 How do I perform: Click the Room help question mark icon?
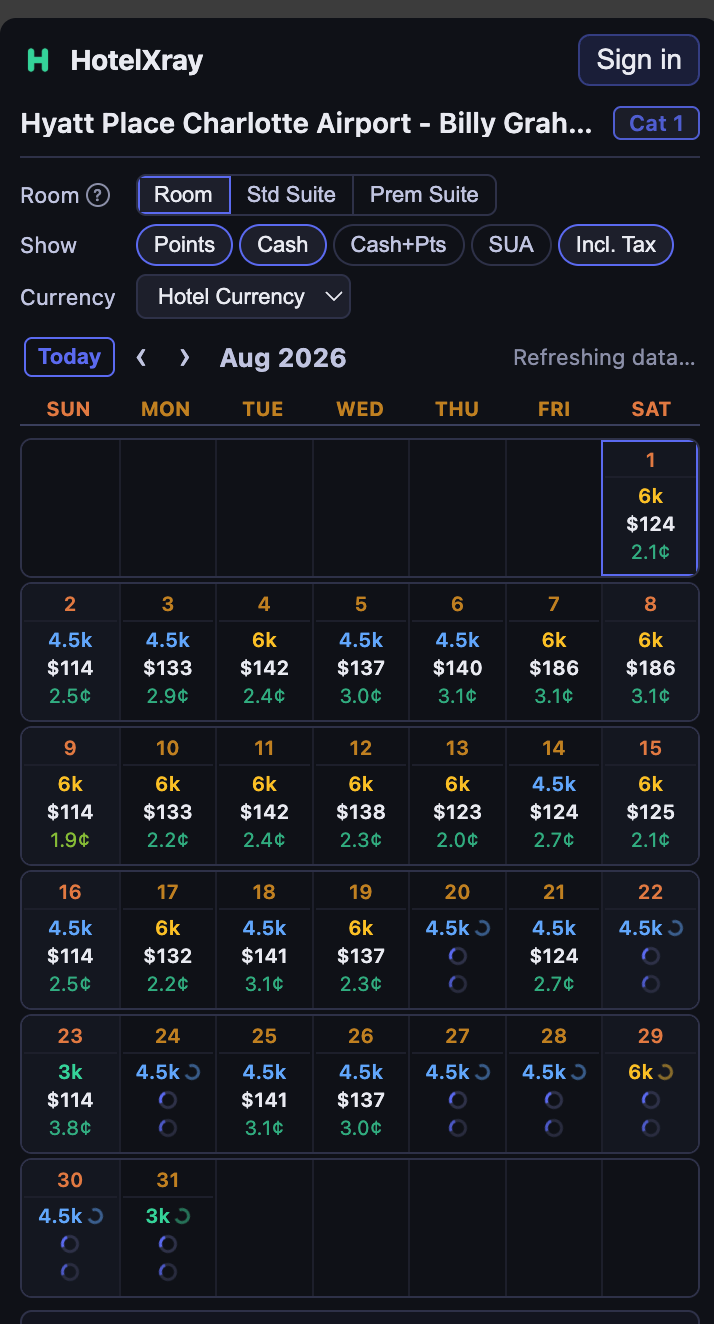(97, 195)
